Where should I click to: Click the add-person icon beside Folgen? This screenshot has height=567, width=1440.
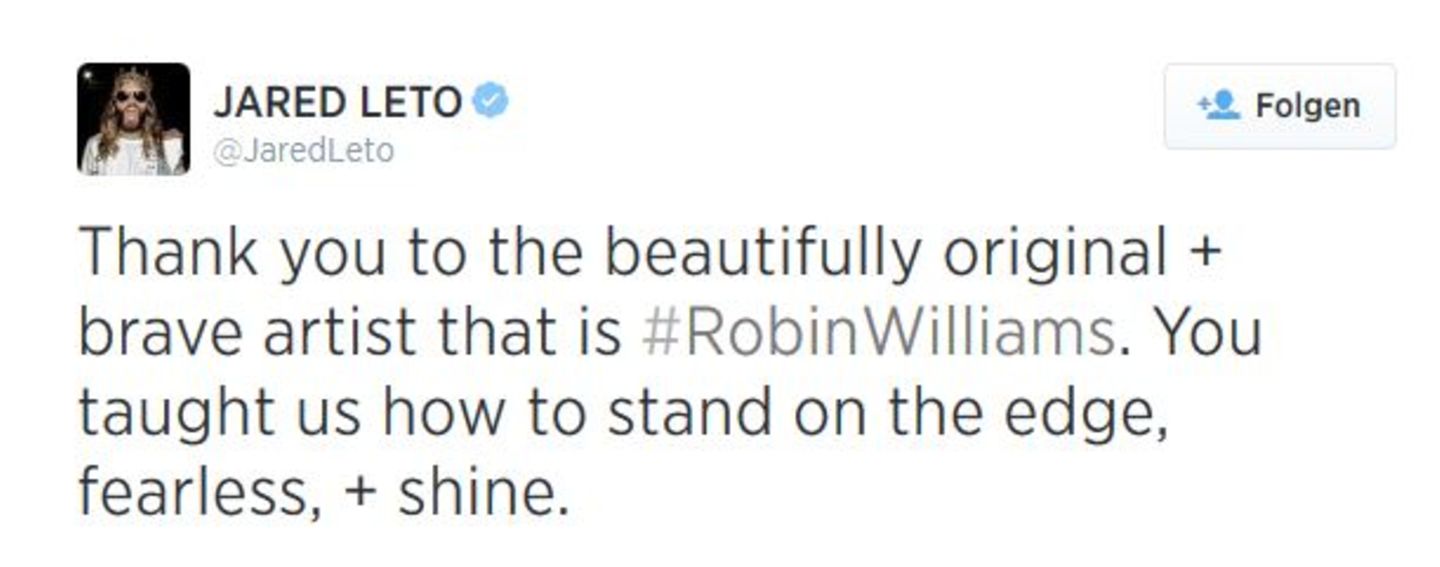click(x=1219, y=106)
